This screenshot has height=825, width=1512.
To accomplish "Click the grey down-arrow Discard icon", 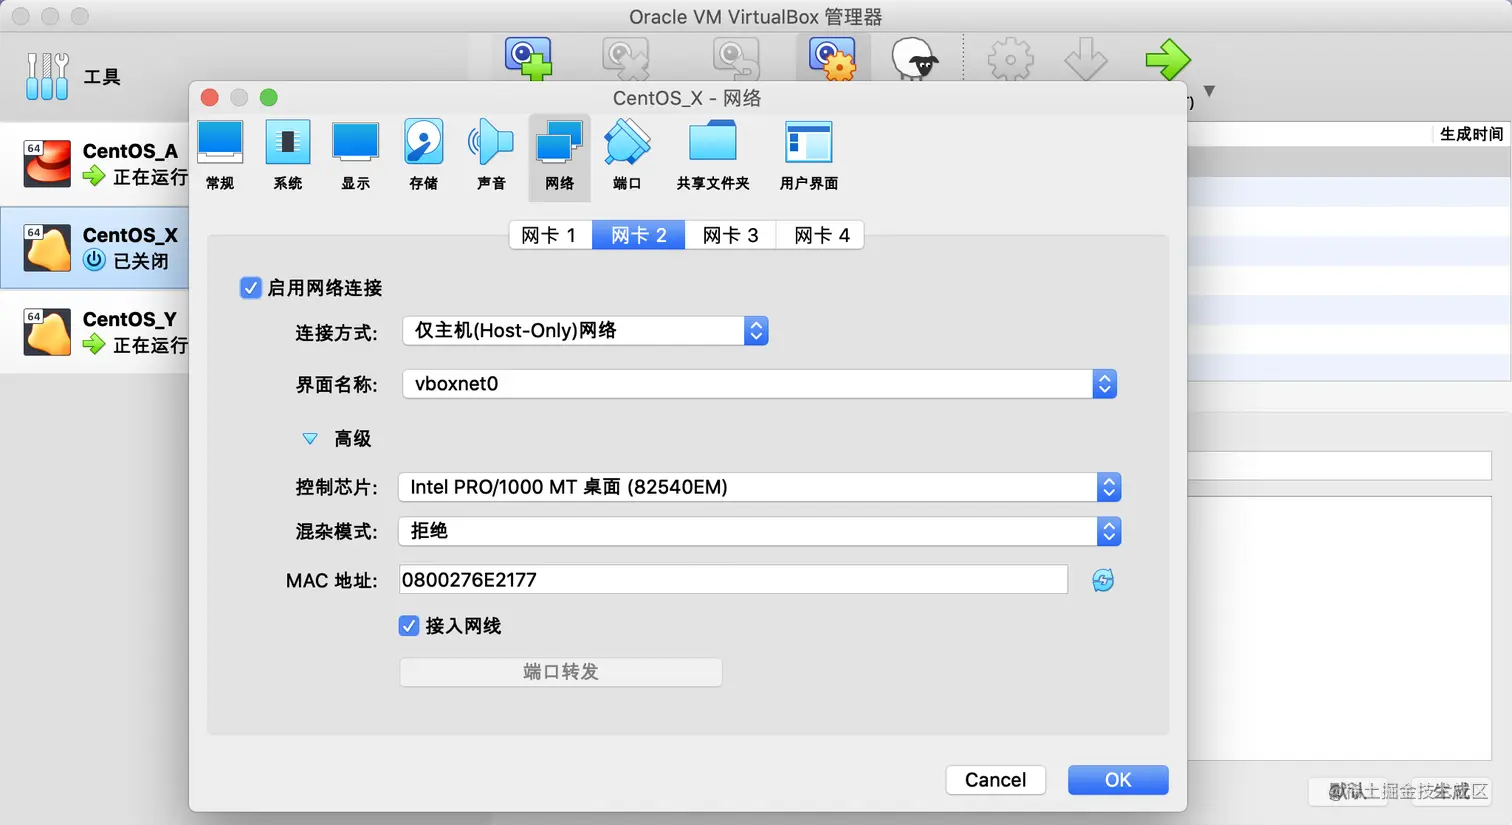I will (1086, 59).
